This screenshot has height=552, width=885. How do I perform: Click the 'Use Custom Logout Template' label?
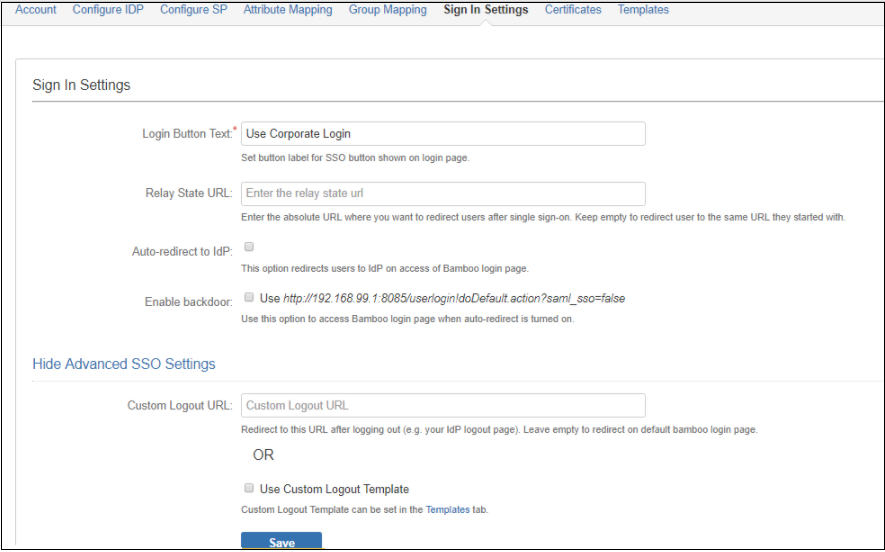click(x=334, y=489)
